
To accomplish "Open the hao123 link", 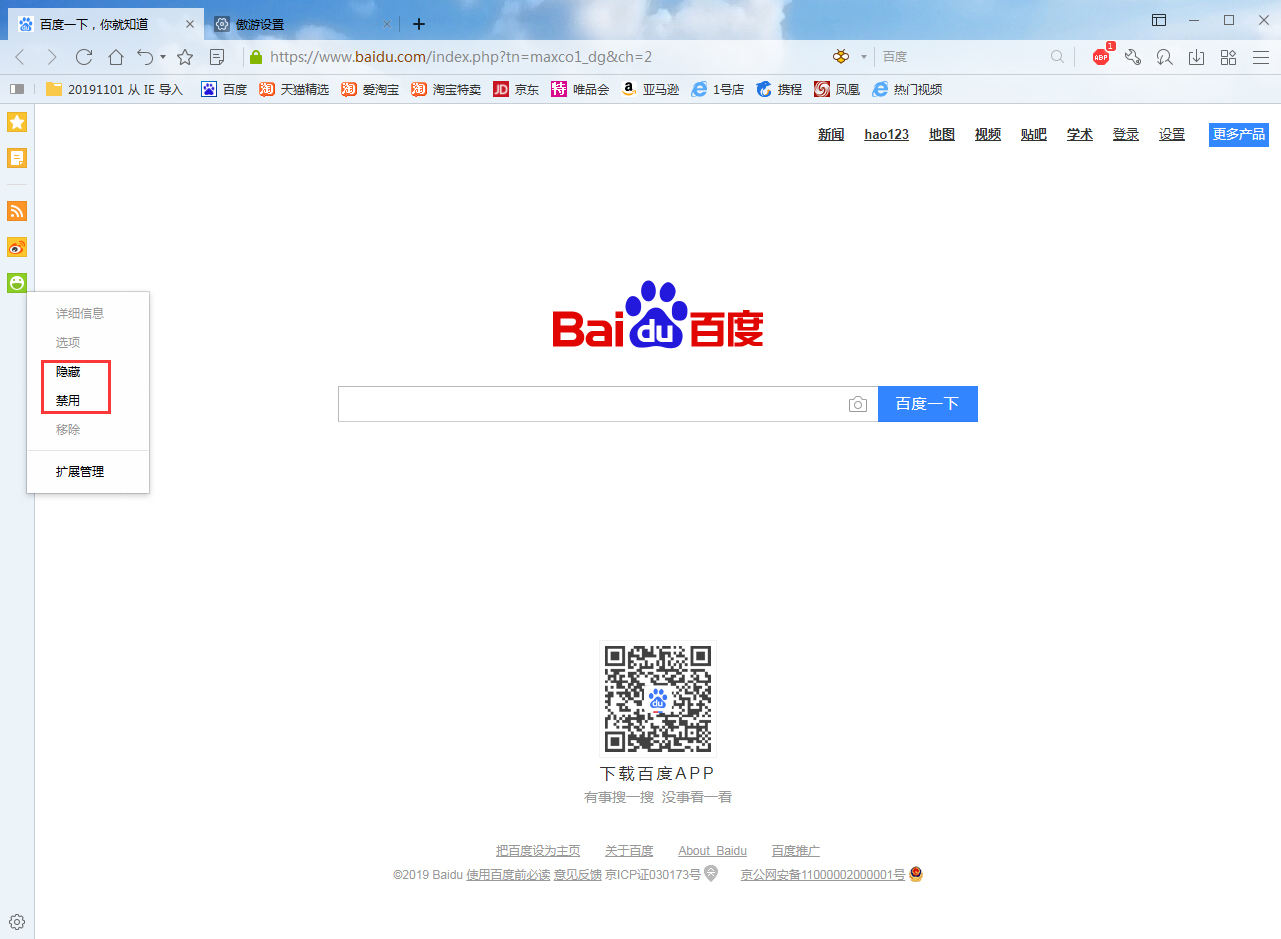I will pyautogui.click(x=885, y=134).
